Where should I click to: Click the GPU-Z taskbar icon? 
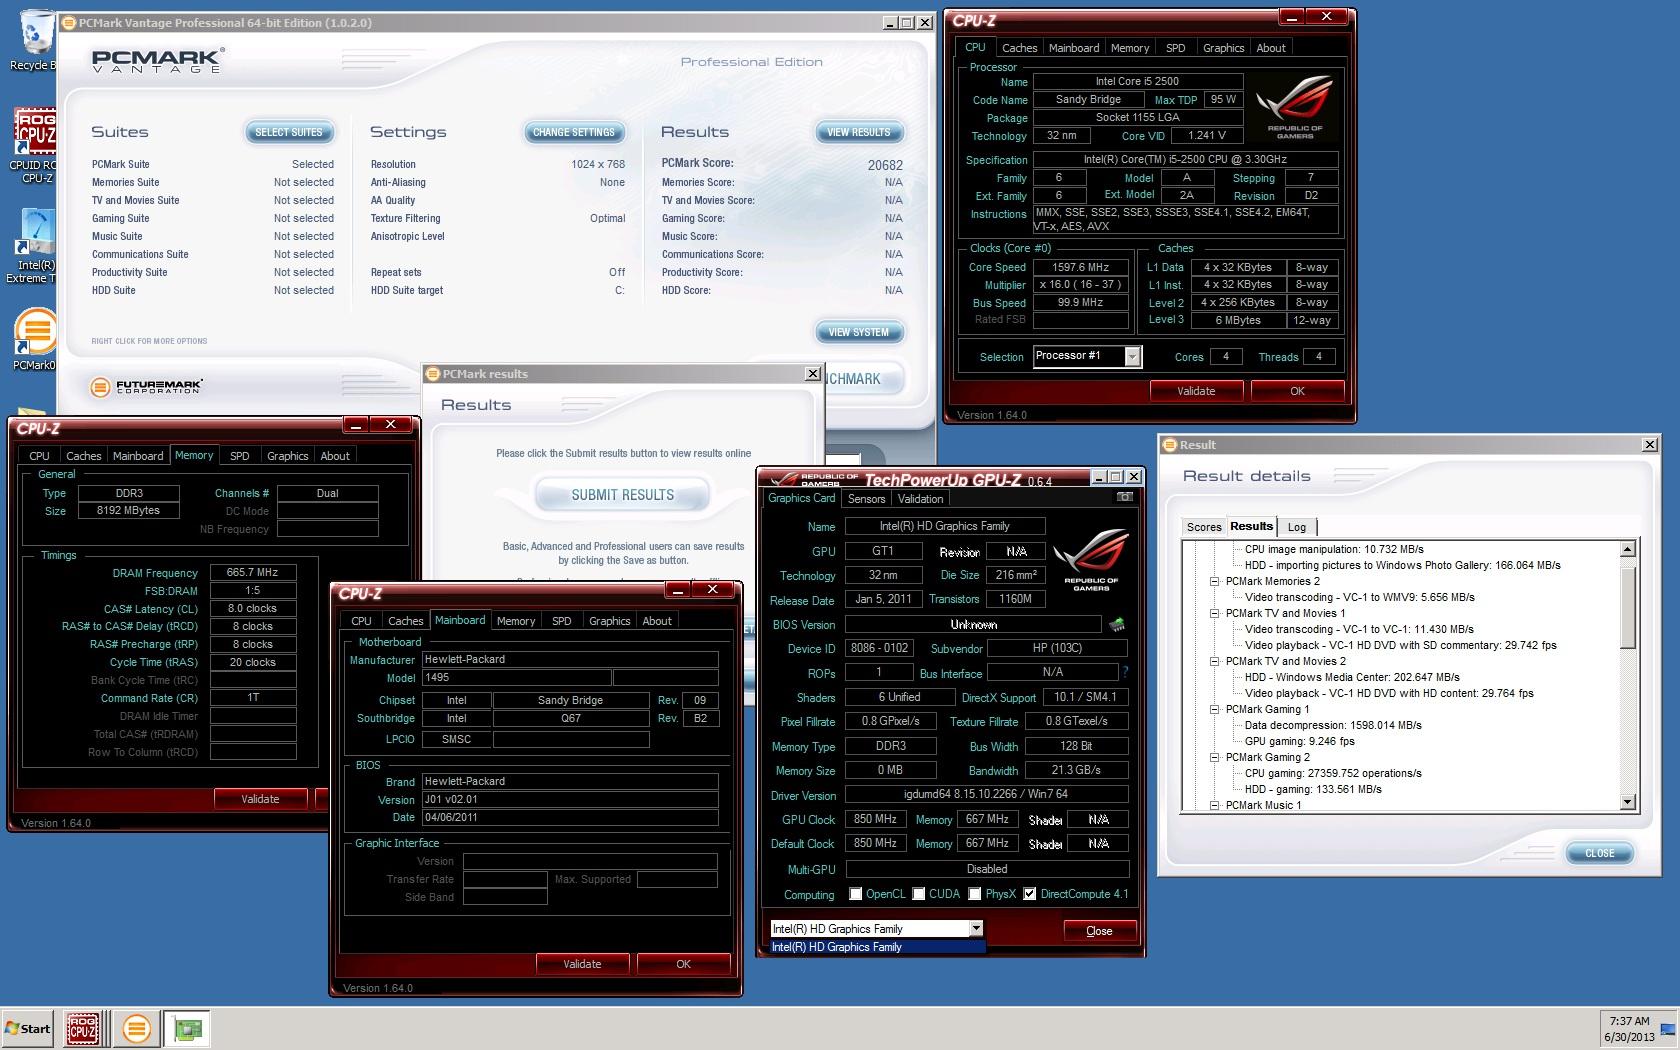[x=187, y=1028]
